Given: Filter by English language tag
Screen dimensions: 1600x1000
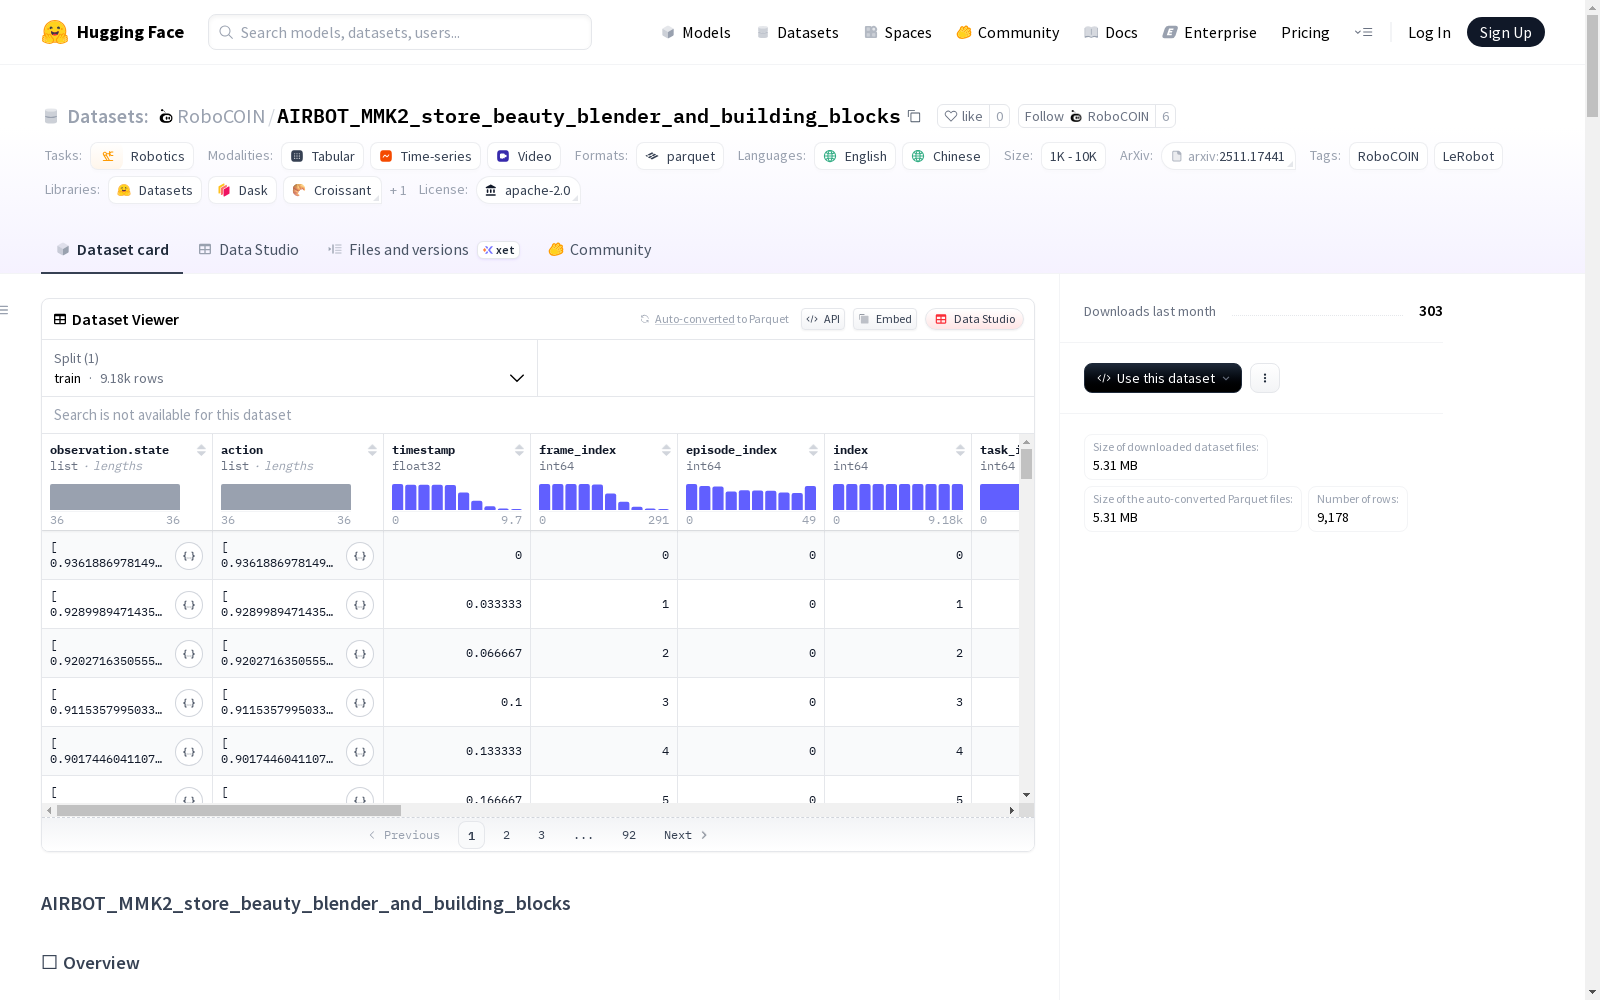Looking at the screenshot, I should click(855, 156).
